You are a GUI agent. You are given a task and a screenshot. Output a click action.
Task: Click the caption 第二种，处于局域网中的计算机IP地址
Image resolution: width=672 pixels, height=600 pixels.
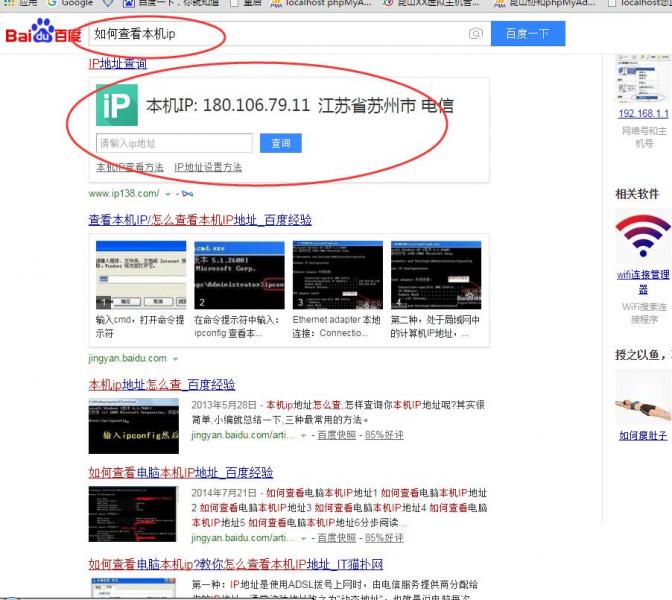pos(435,327)
